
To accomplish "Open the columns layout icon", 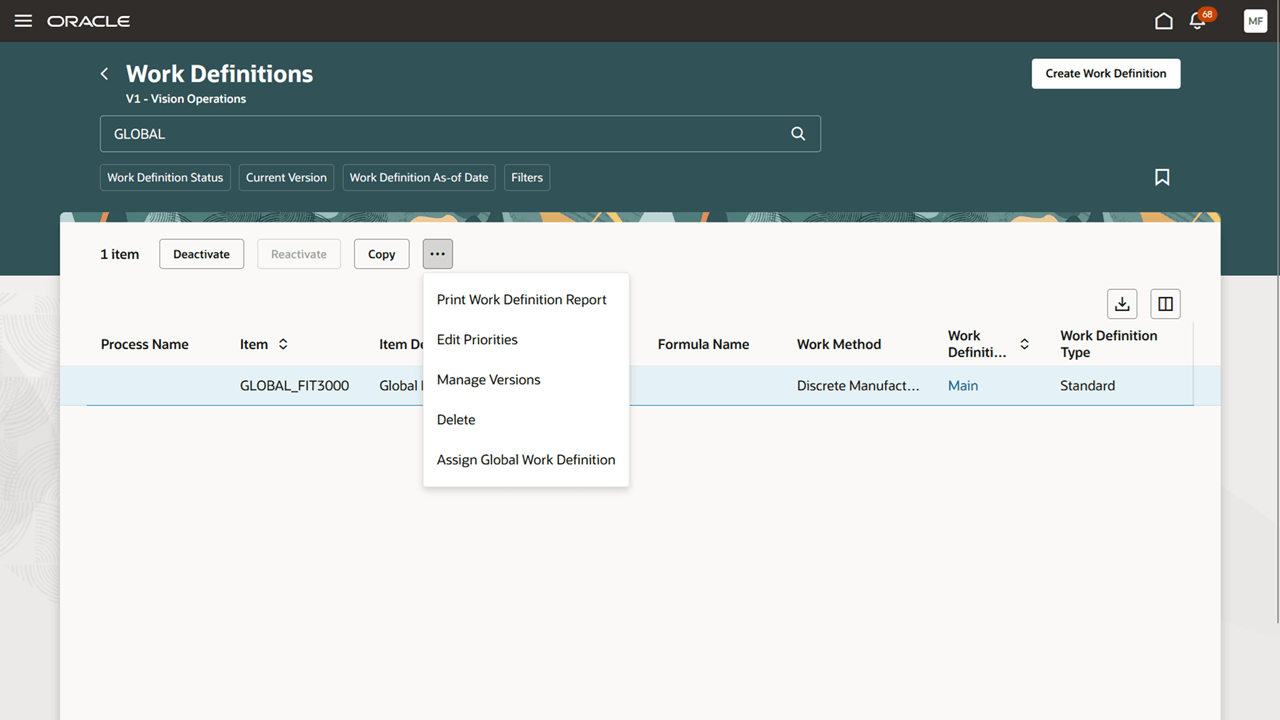I will 1165,304.
